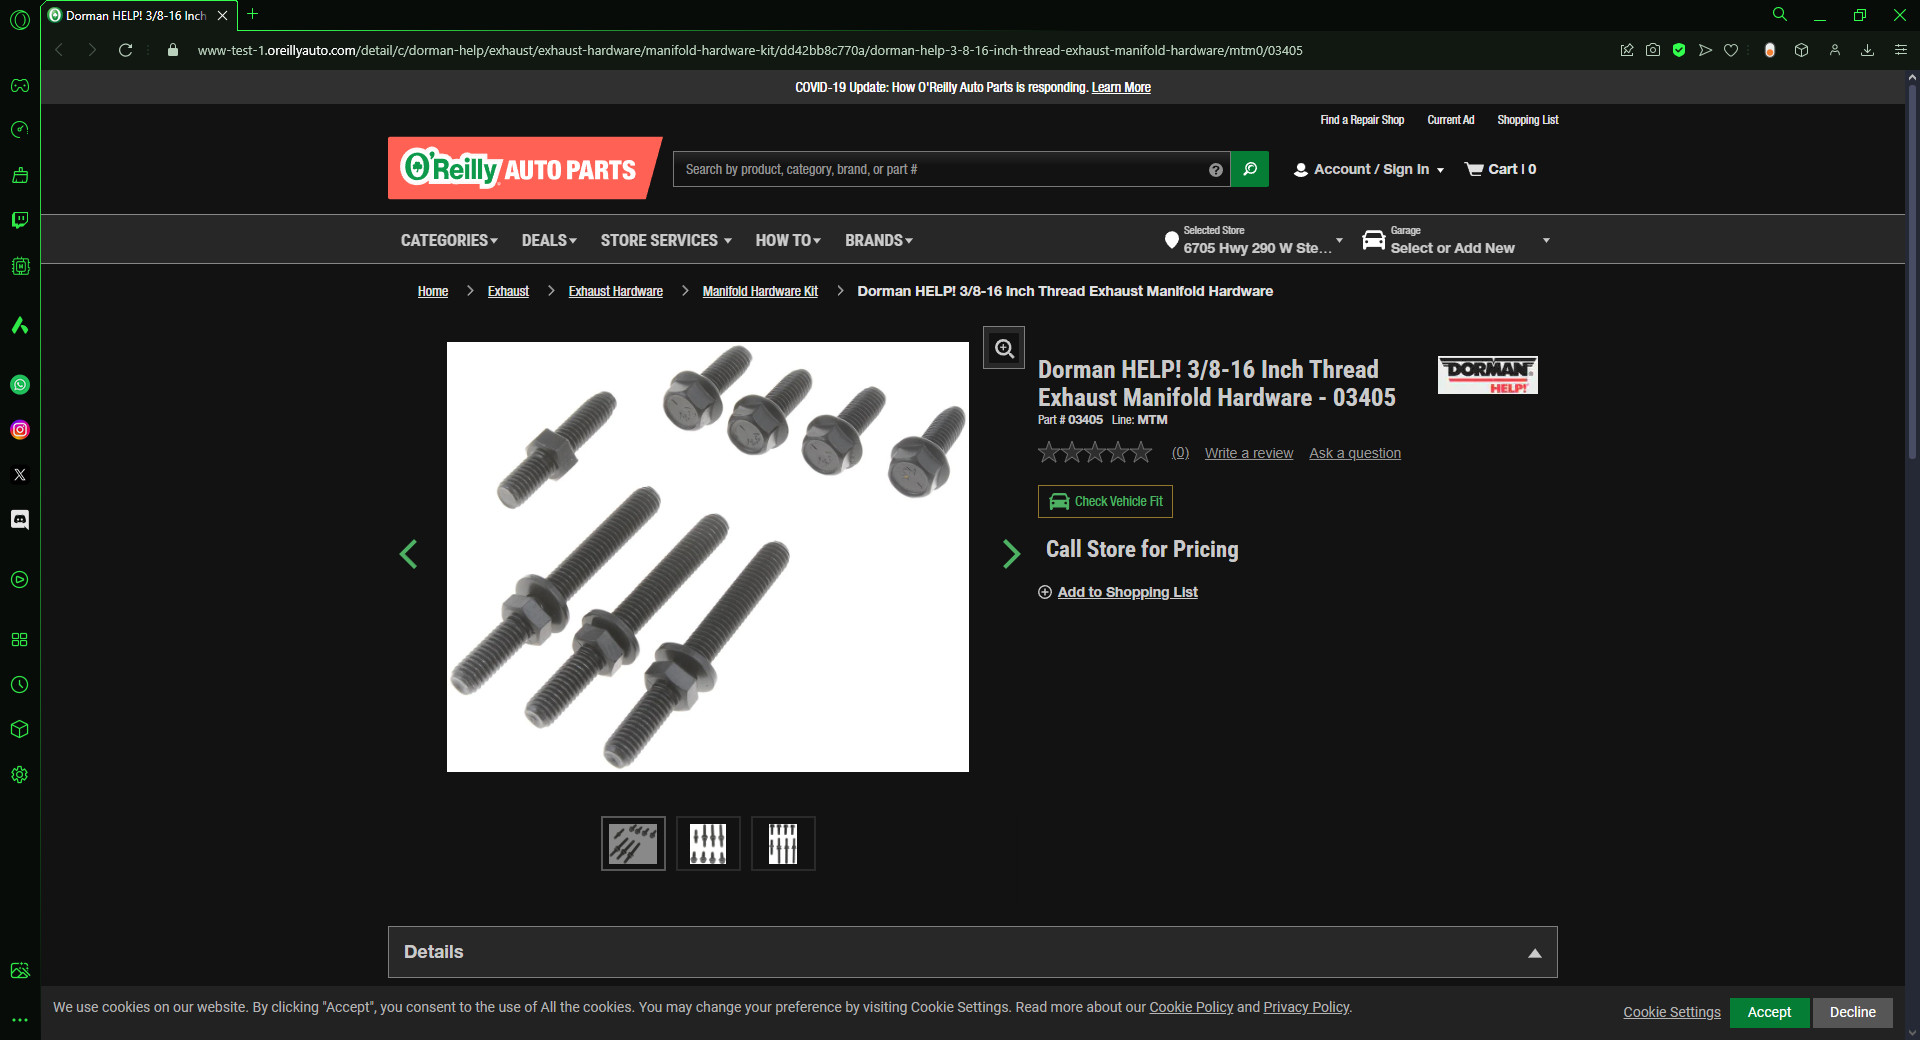Viewport: 1920px width, 1040px height.
Task: Accept cookies
Action: 1769,1012
